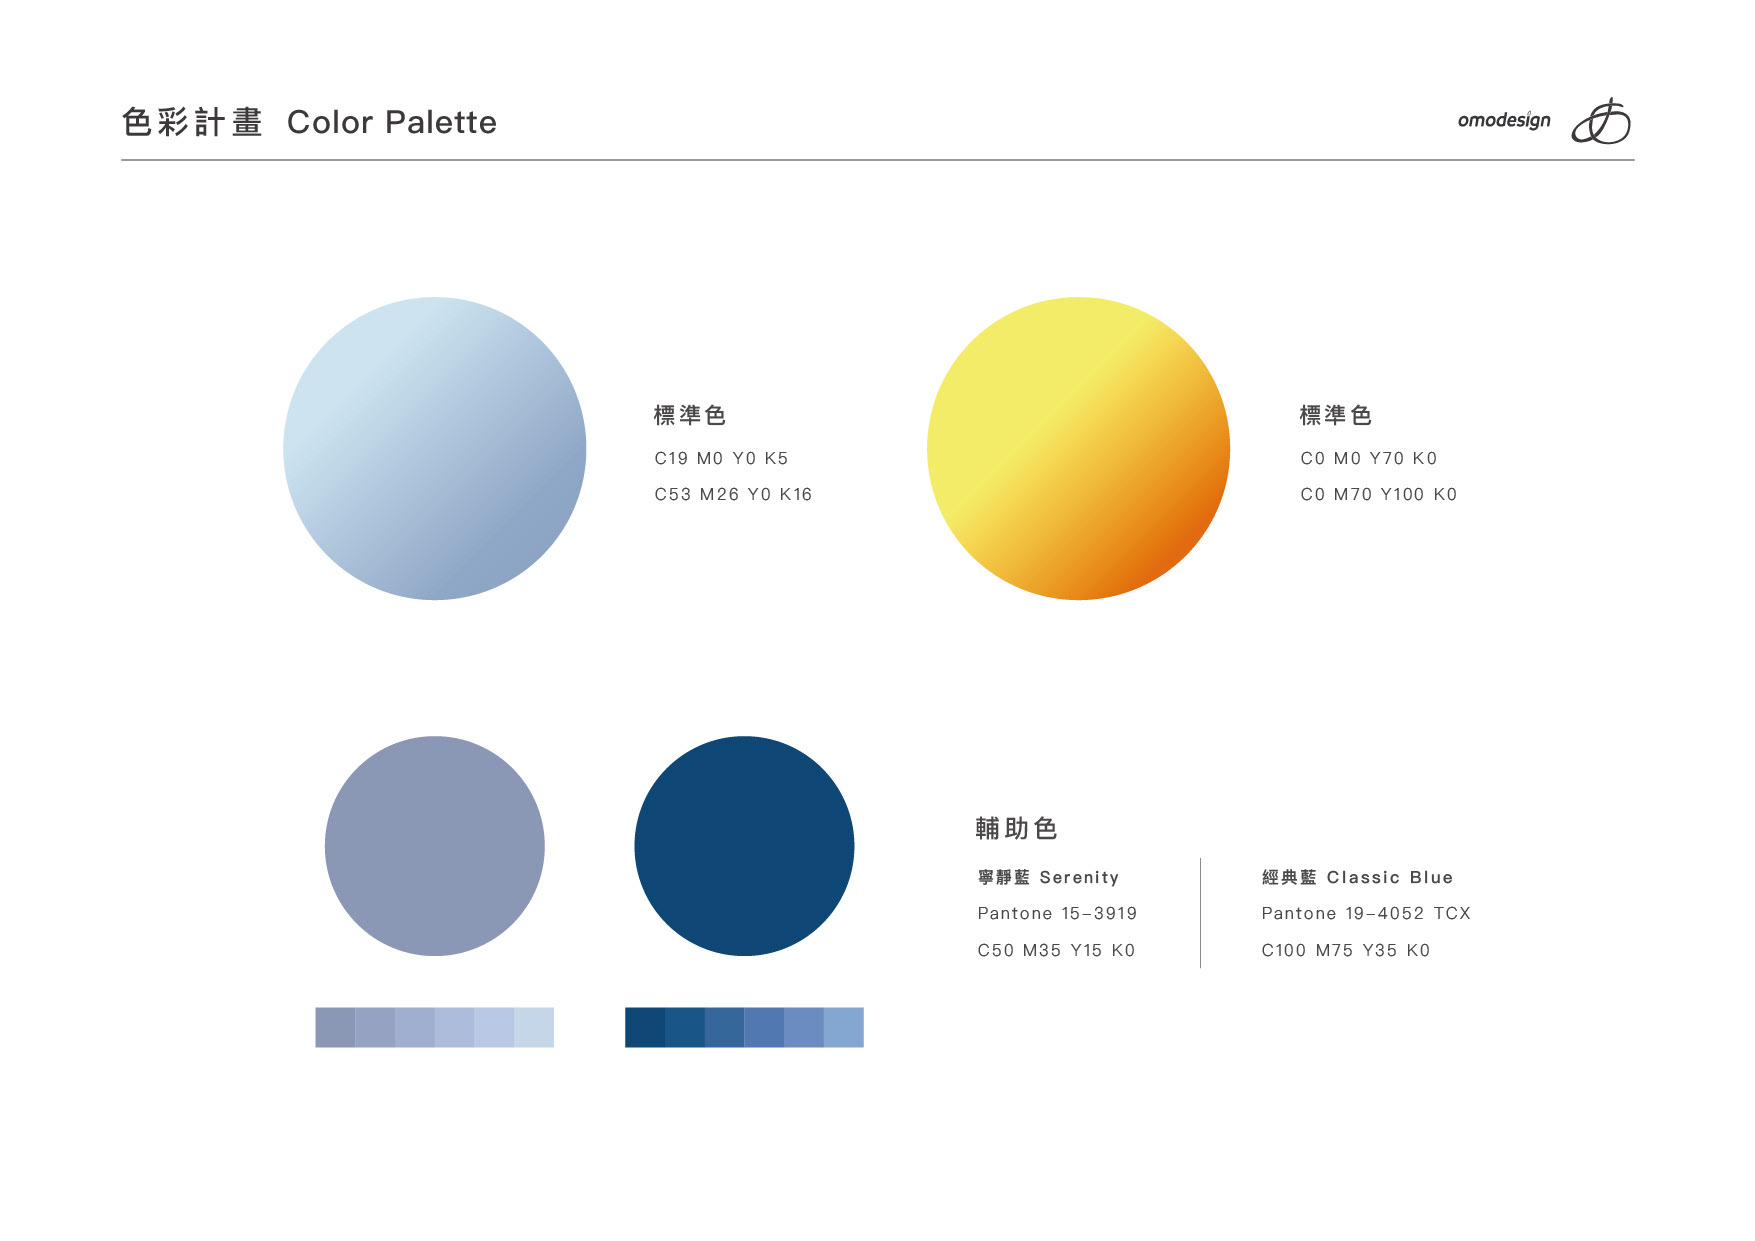Viewport: 1755px width, 1241px height.
Task: Click the C0 M70 Y100 K0 value
Action: tap(1378, 494)
